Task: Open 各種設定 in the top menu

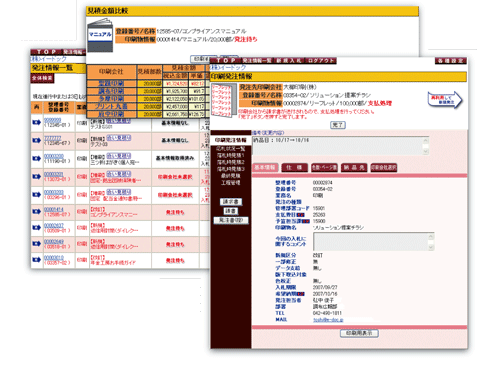Action: (x=451, y=61)
